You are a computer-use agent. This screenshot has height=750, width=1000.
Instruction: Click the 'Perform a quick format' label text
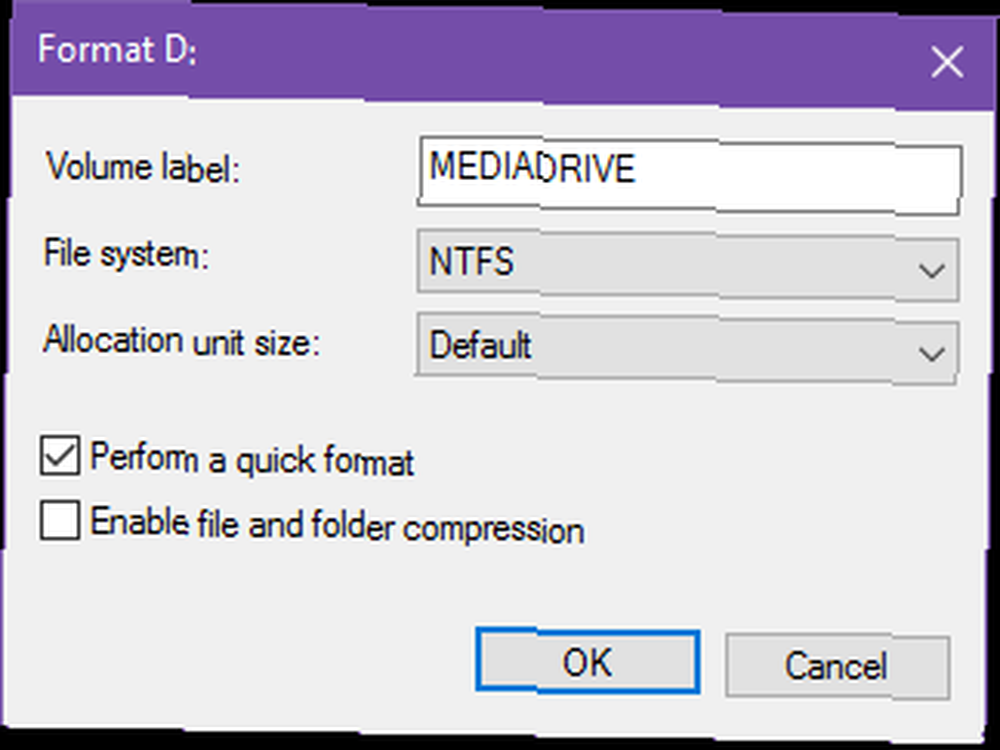pyautogui.click(x=253, y=458)
